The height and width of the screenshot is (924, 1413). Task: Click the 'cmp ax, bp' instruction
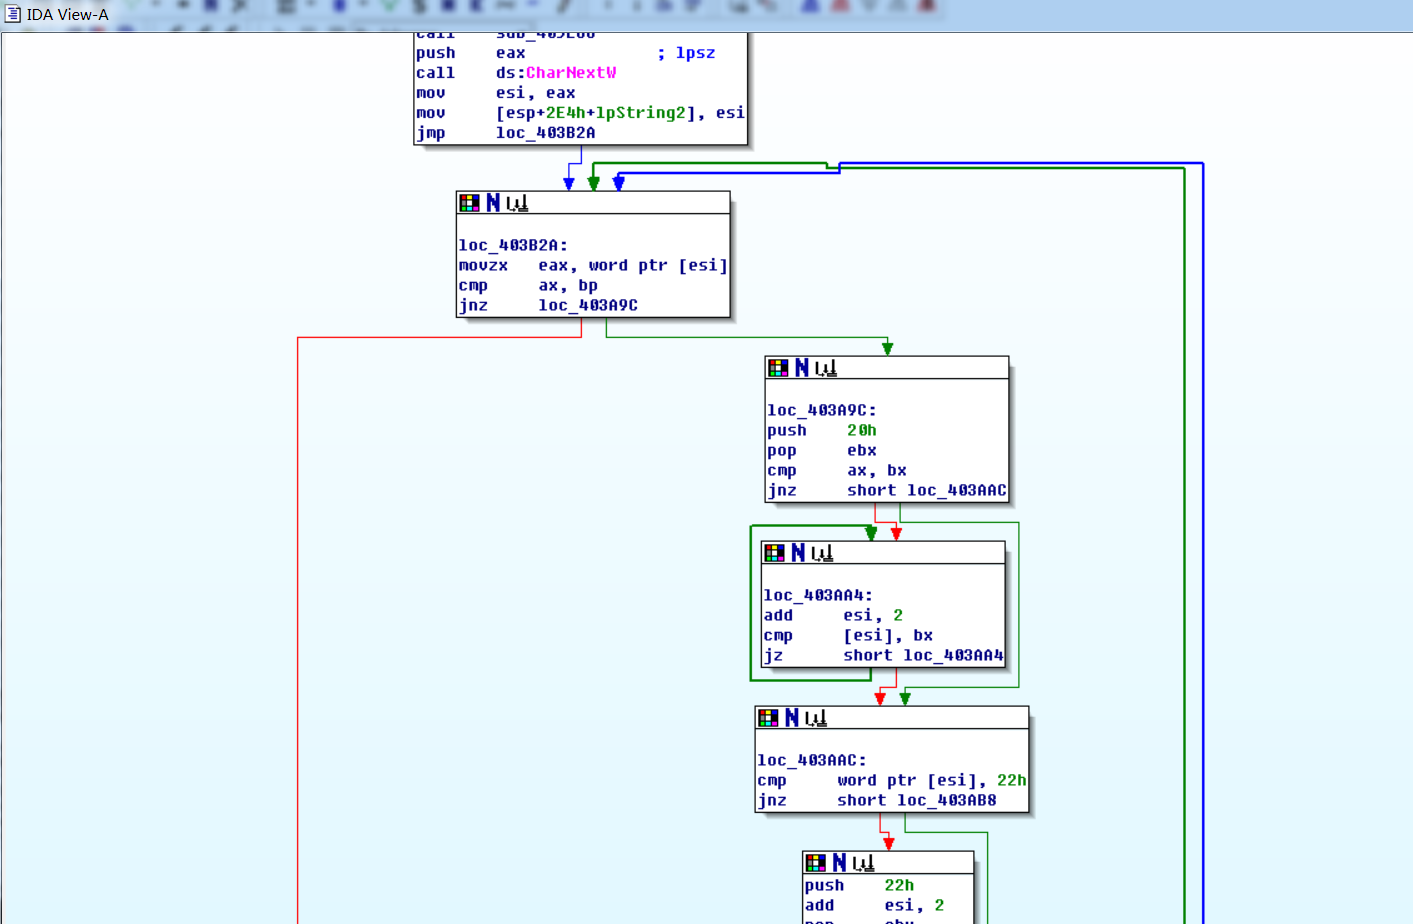pos(528,285)
